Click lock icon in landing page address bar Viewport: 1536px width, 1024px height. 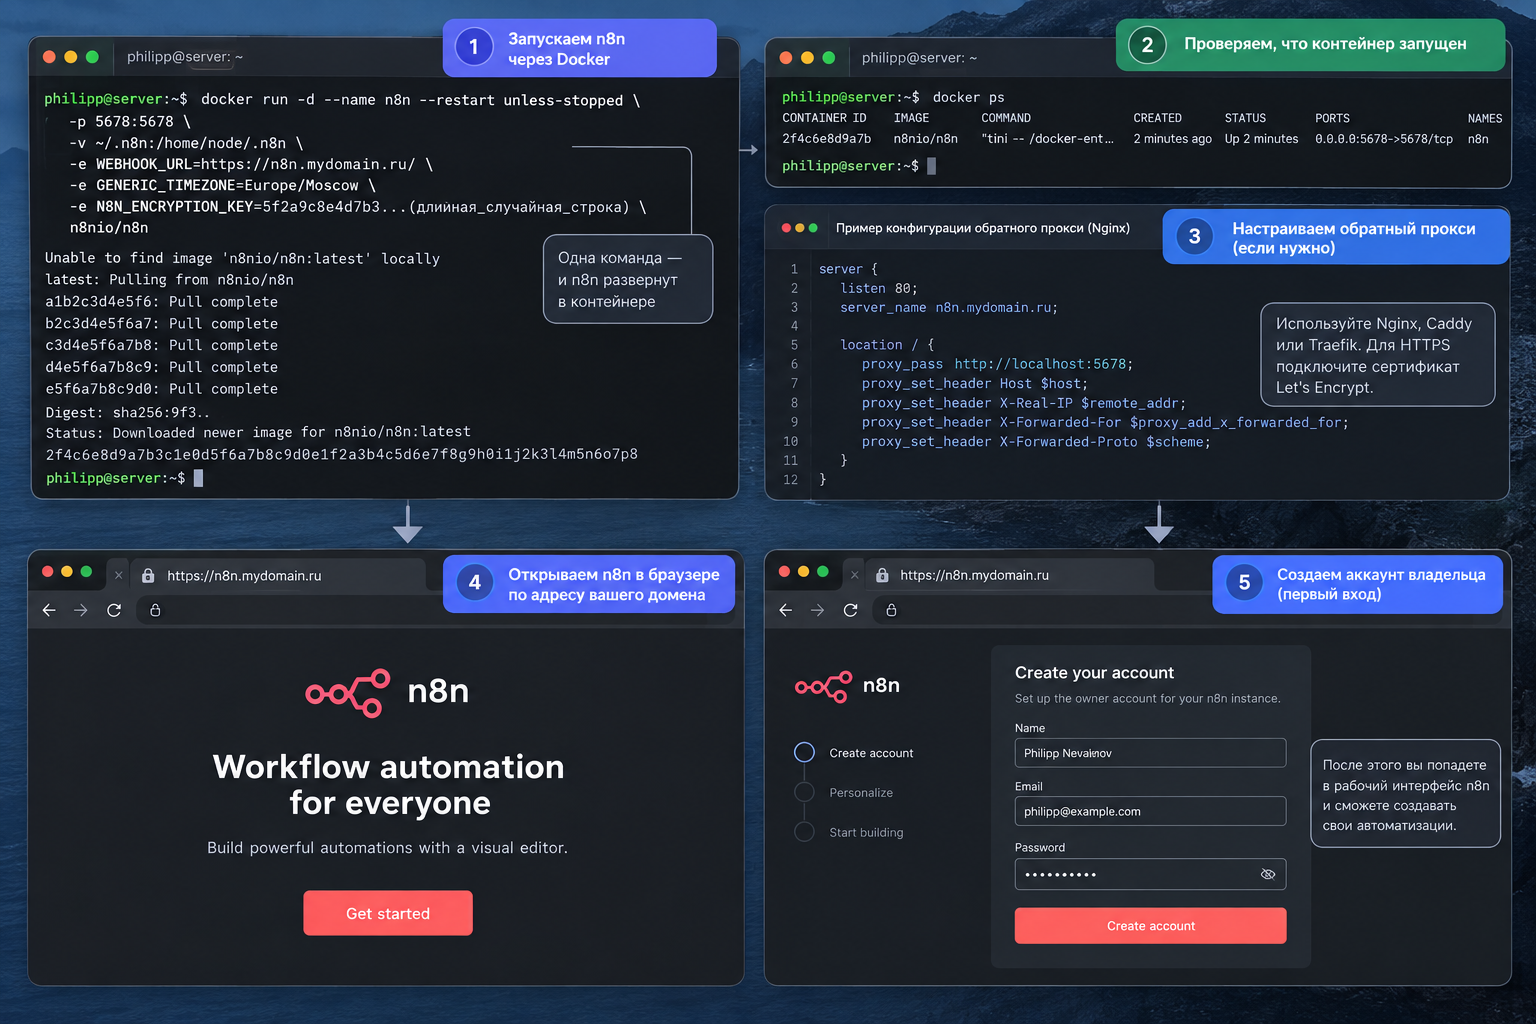pyautogui.click(x=155, y=610)
